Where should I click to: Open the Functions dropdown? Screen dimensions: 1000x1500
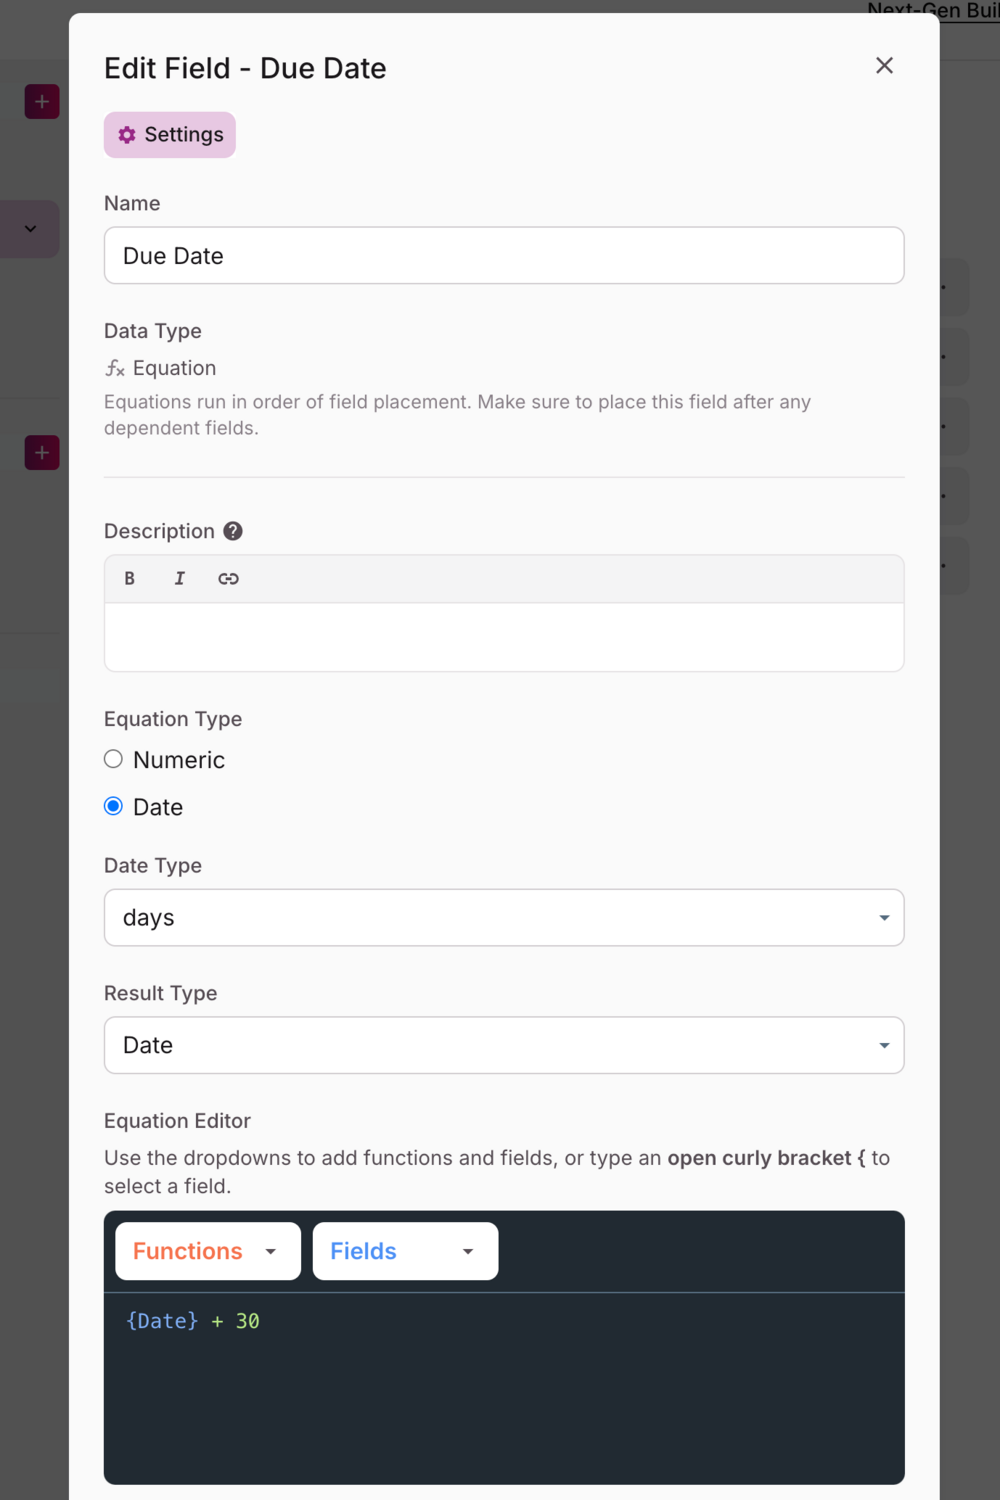coord(208,1251)
